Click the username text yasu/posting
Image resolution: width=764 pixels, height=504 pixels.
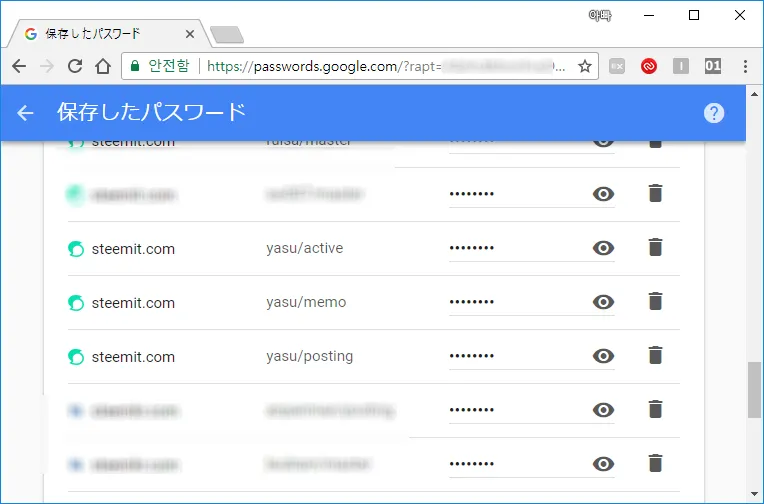coord(309,356)
